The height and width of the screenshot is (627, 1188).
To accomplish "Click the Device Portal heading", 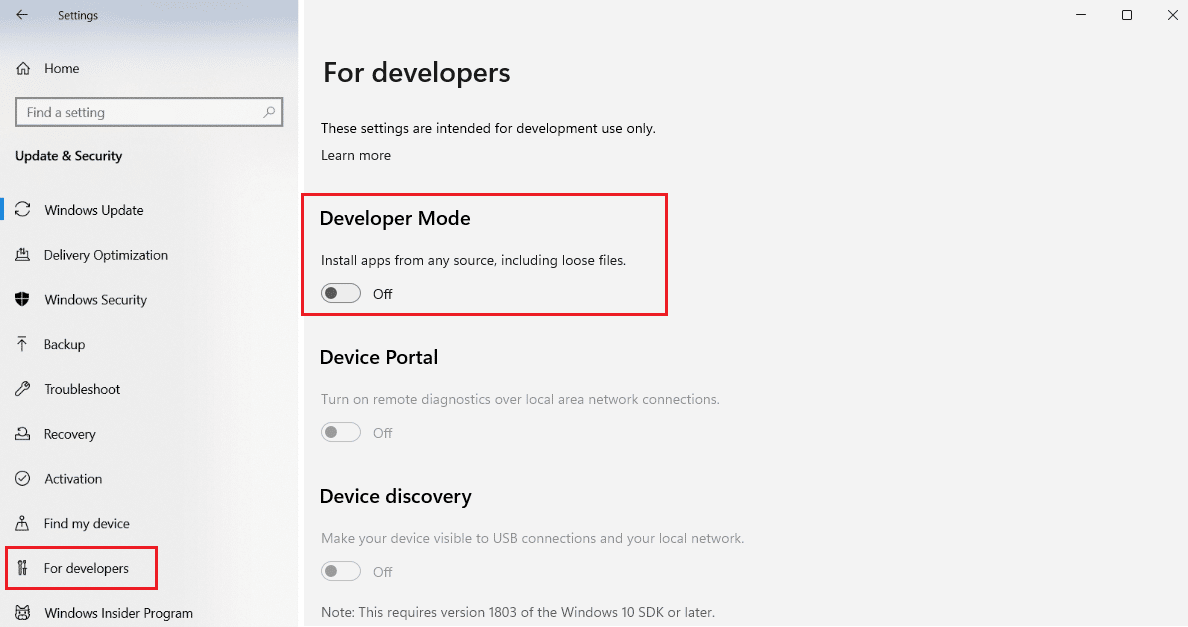I will coord(379,357).
